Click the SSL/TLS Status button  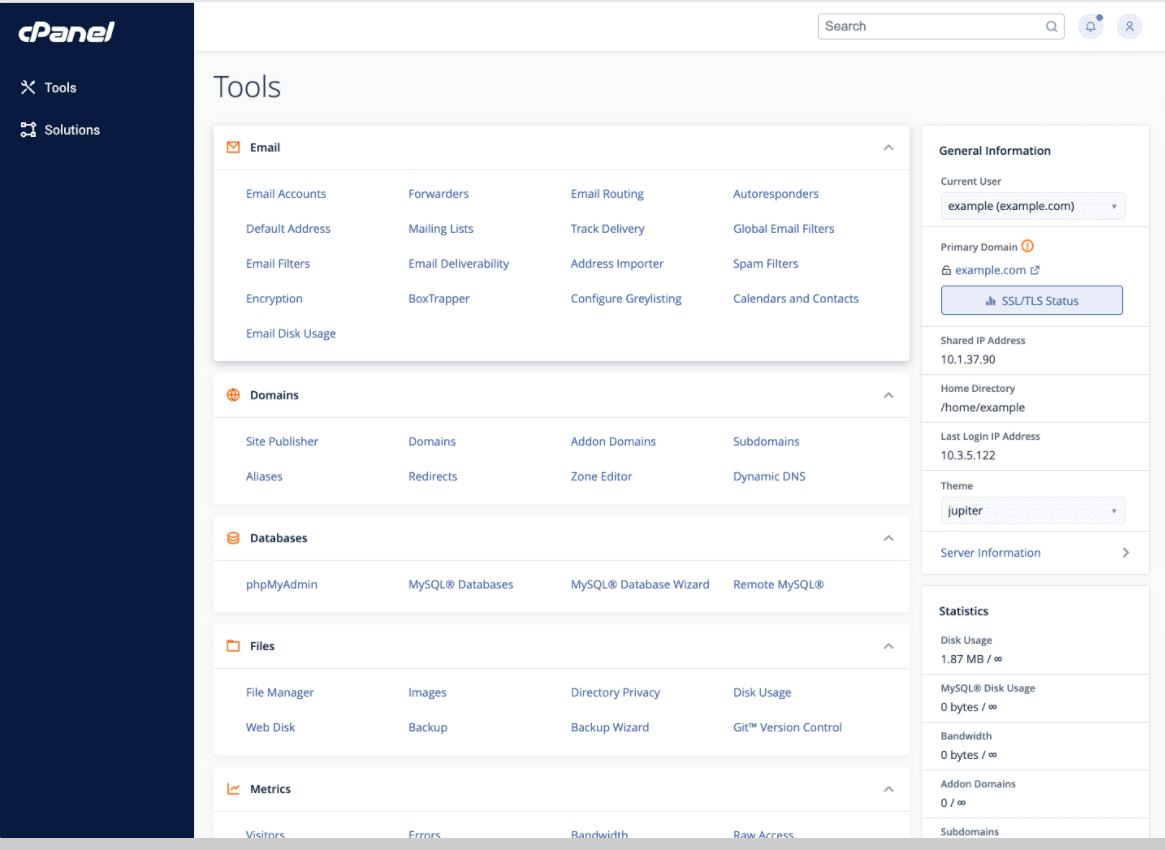pos(1032,300)
